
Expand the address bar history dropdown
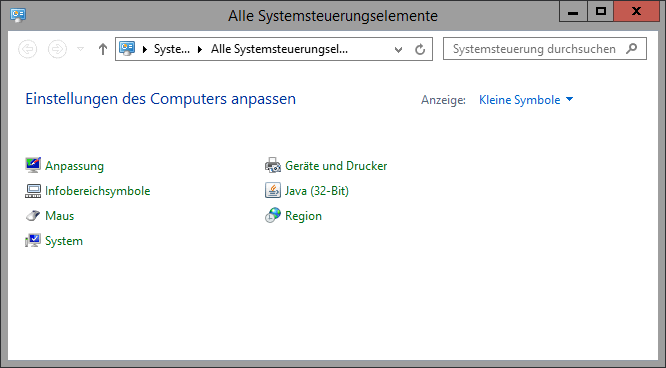(x=398, y=50)
